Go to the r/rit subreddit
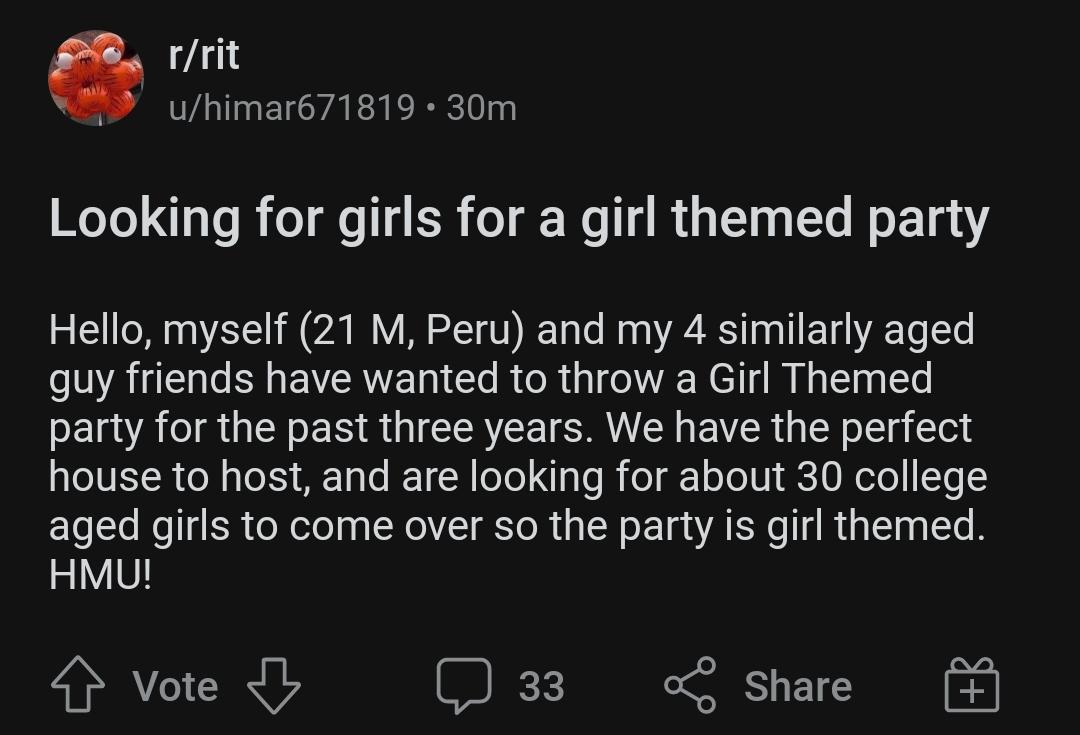1080x735 pixels. coord(204,54)
